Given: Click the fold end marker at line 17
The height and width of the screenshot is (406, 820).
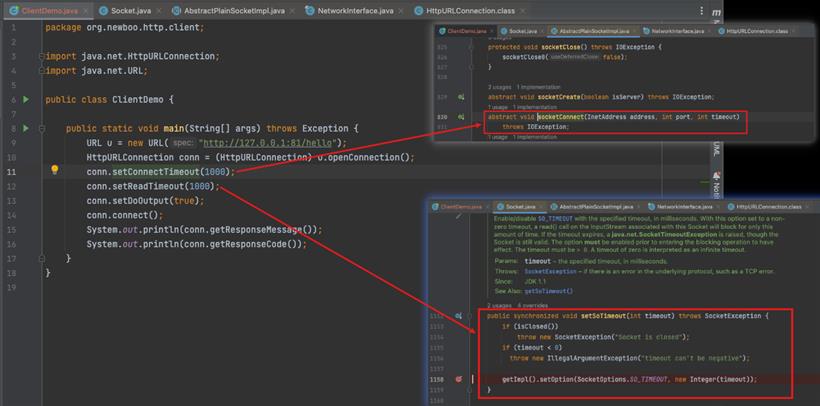Looking at the screenshot, I should pos(41,258).
